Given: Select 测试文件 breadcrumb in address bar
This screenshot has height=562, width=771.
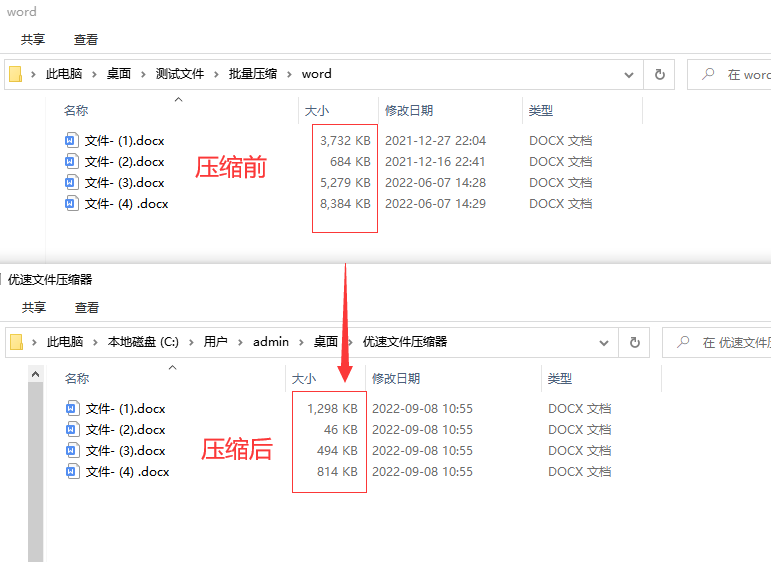Looking at the screenshot, I should [x=180, y=74].
